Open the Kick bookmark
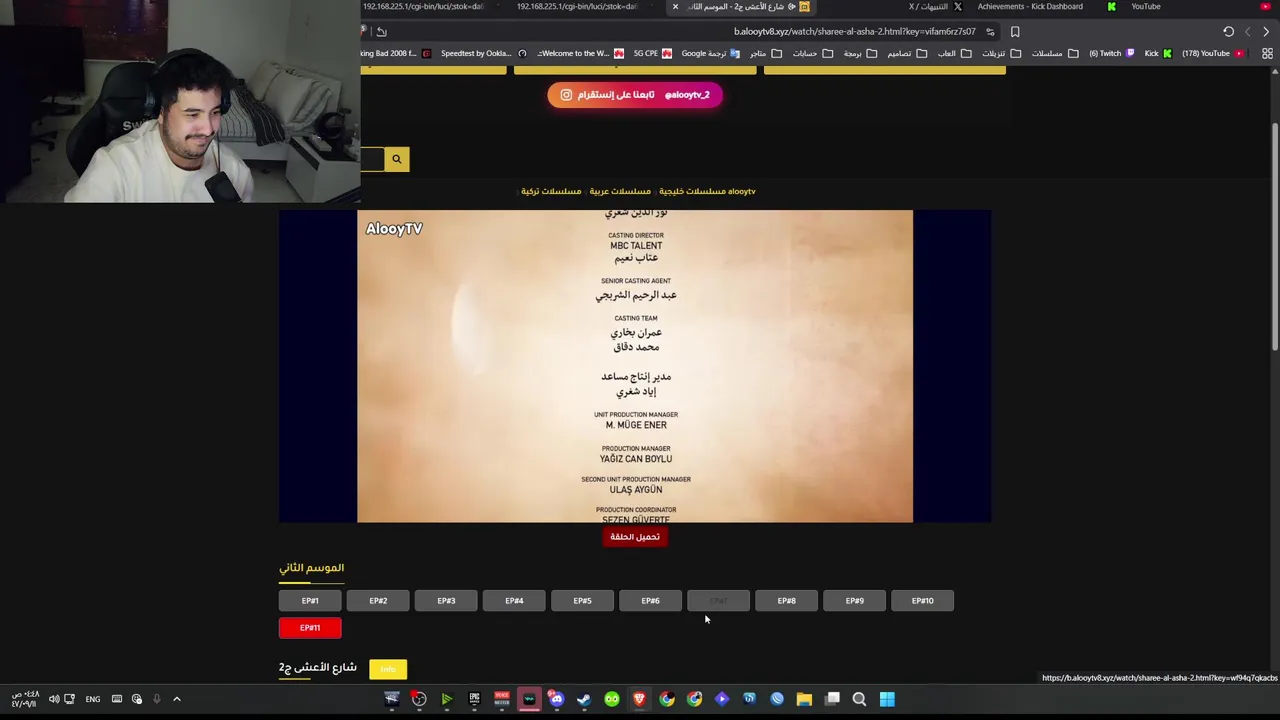Image resolution: width=1280 pixels, height=720 pixels. [1158, 54]
